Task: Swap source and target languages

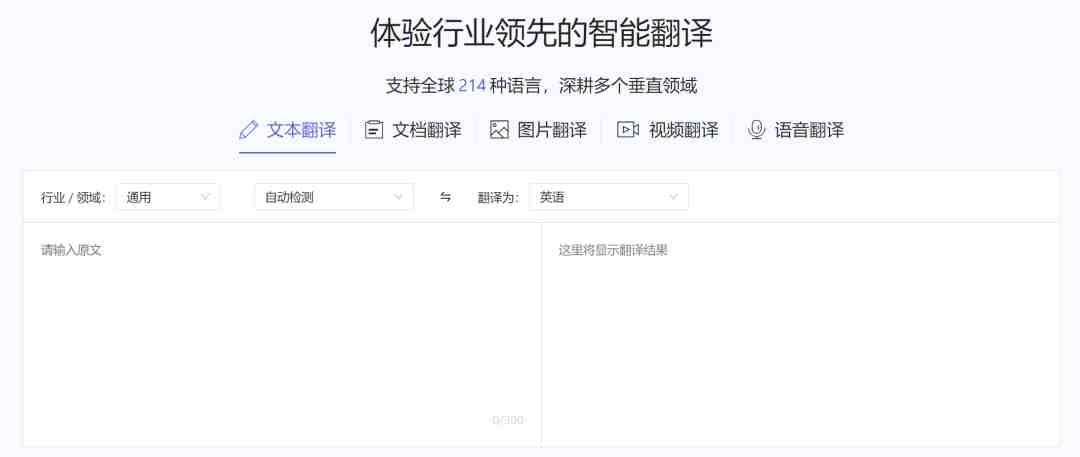Action: [x=446, y=197]
